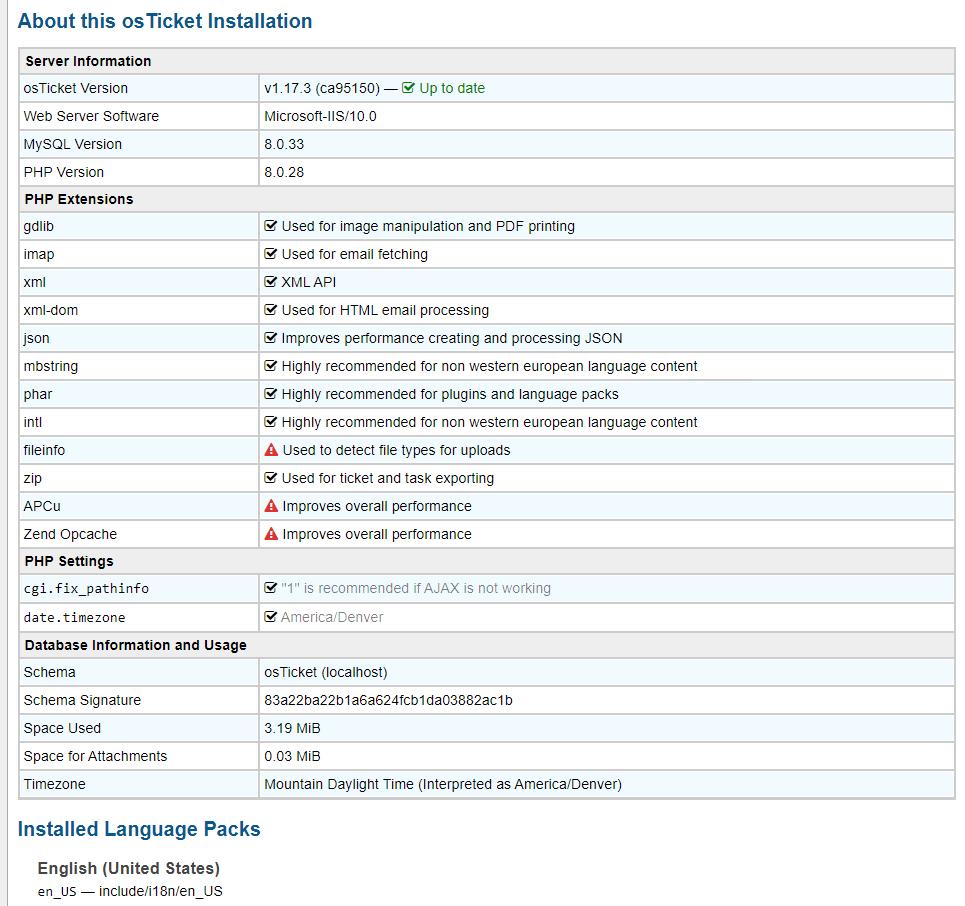Screen dimensions: 965x906
Task: Click the mbstring check icon
Action: pyautogui.click(x=270, y=366)
